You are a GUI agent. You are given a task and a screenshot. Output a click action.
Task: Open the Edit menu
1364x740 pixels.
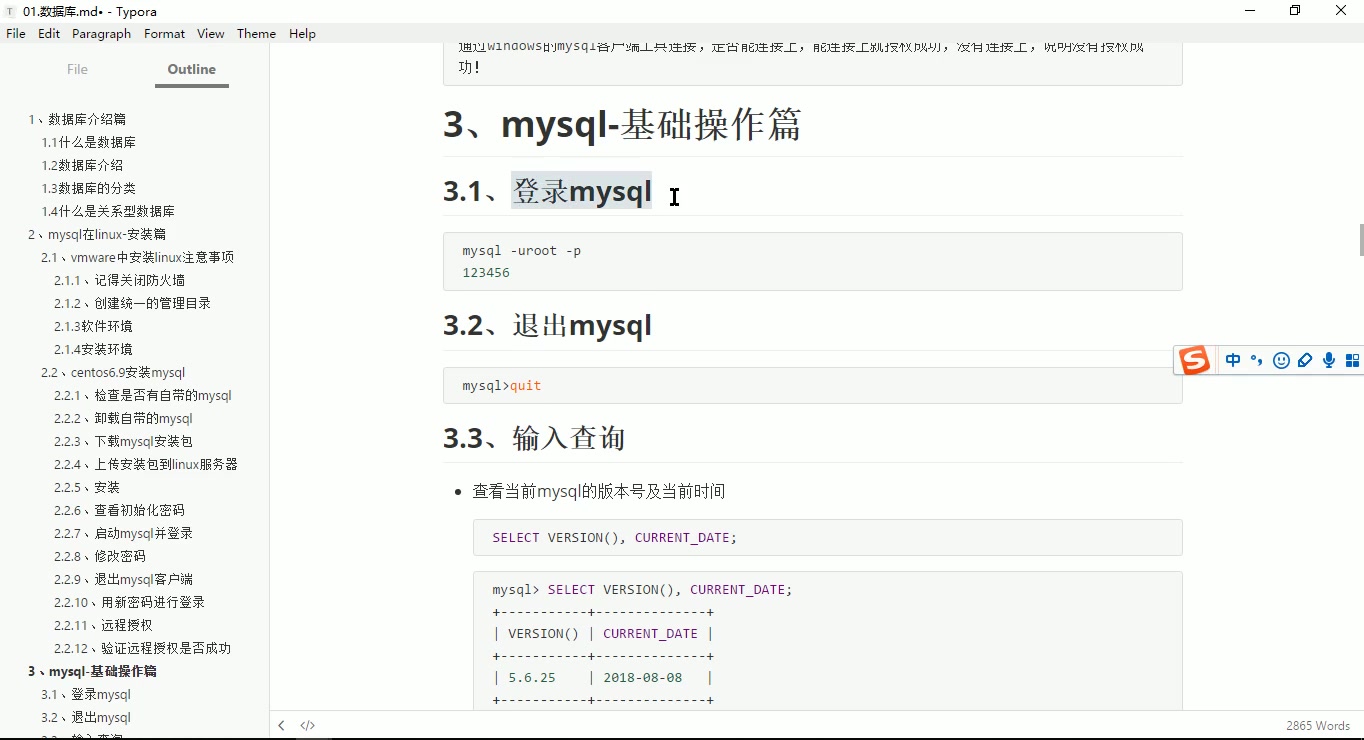tap(49, 33)
